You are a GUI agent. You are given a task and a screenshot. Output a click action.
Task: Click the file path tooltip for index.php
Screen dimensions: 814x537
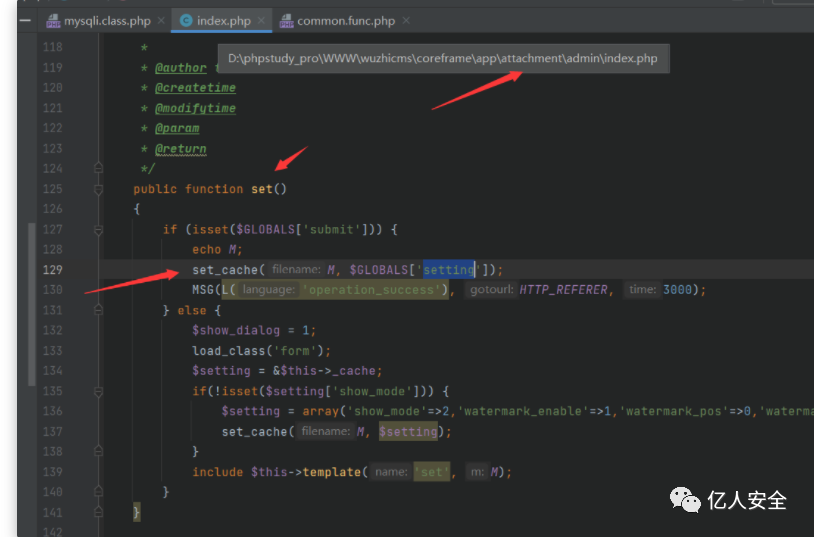(x=443, y=58)
